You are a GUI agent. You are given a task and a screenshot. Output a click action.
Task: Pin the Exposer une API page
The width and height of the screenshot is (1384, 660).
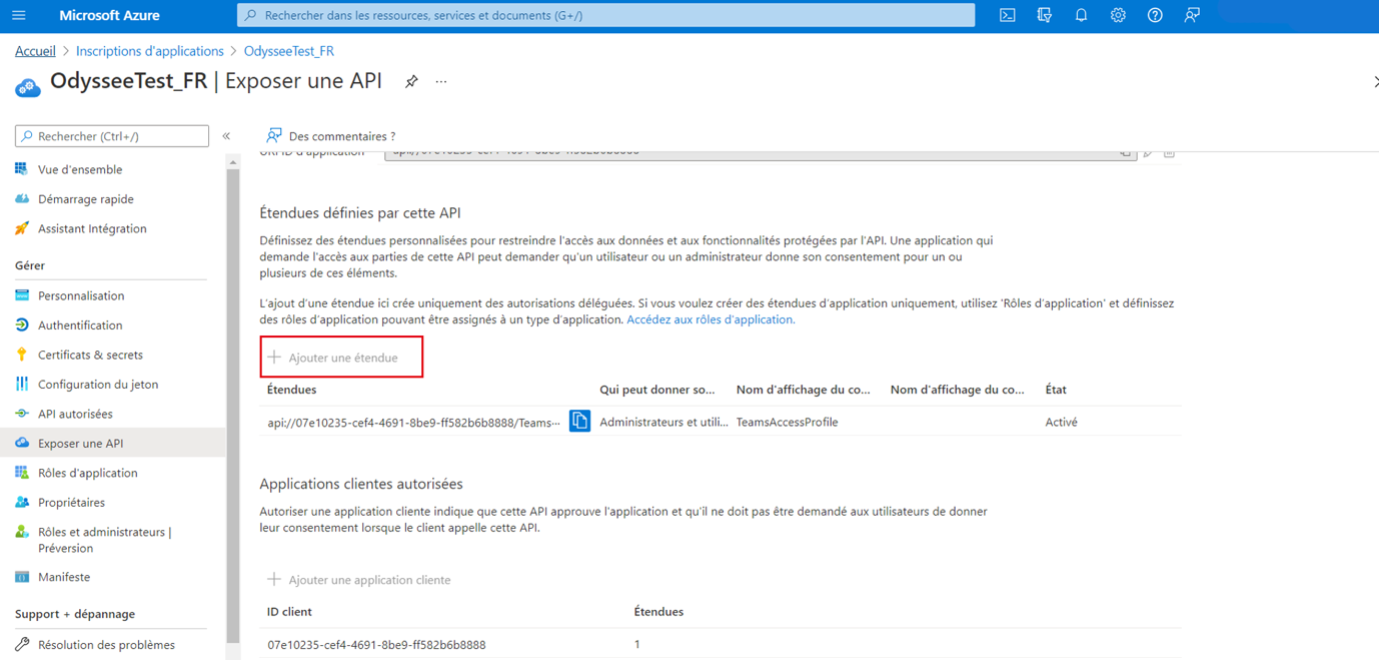click(411, 82)
